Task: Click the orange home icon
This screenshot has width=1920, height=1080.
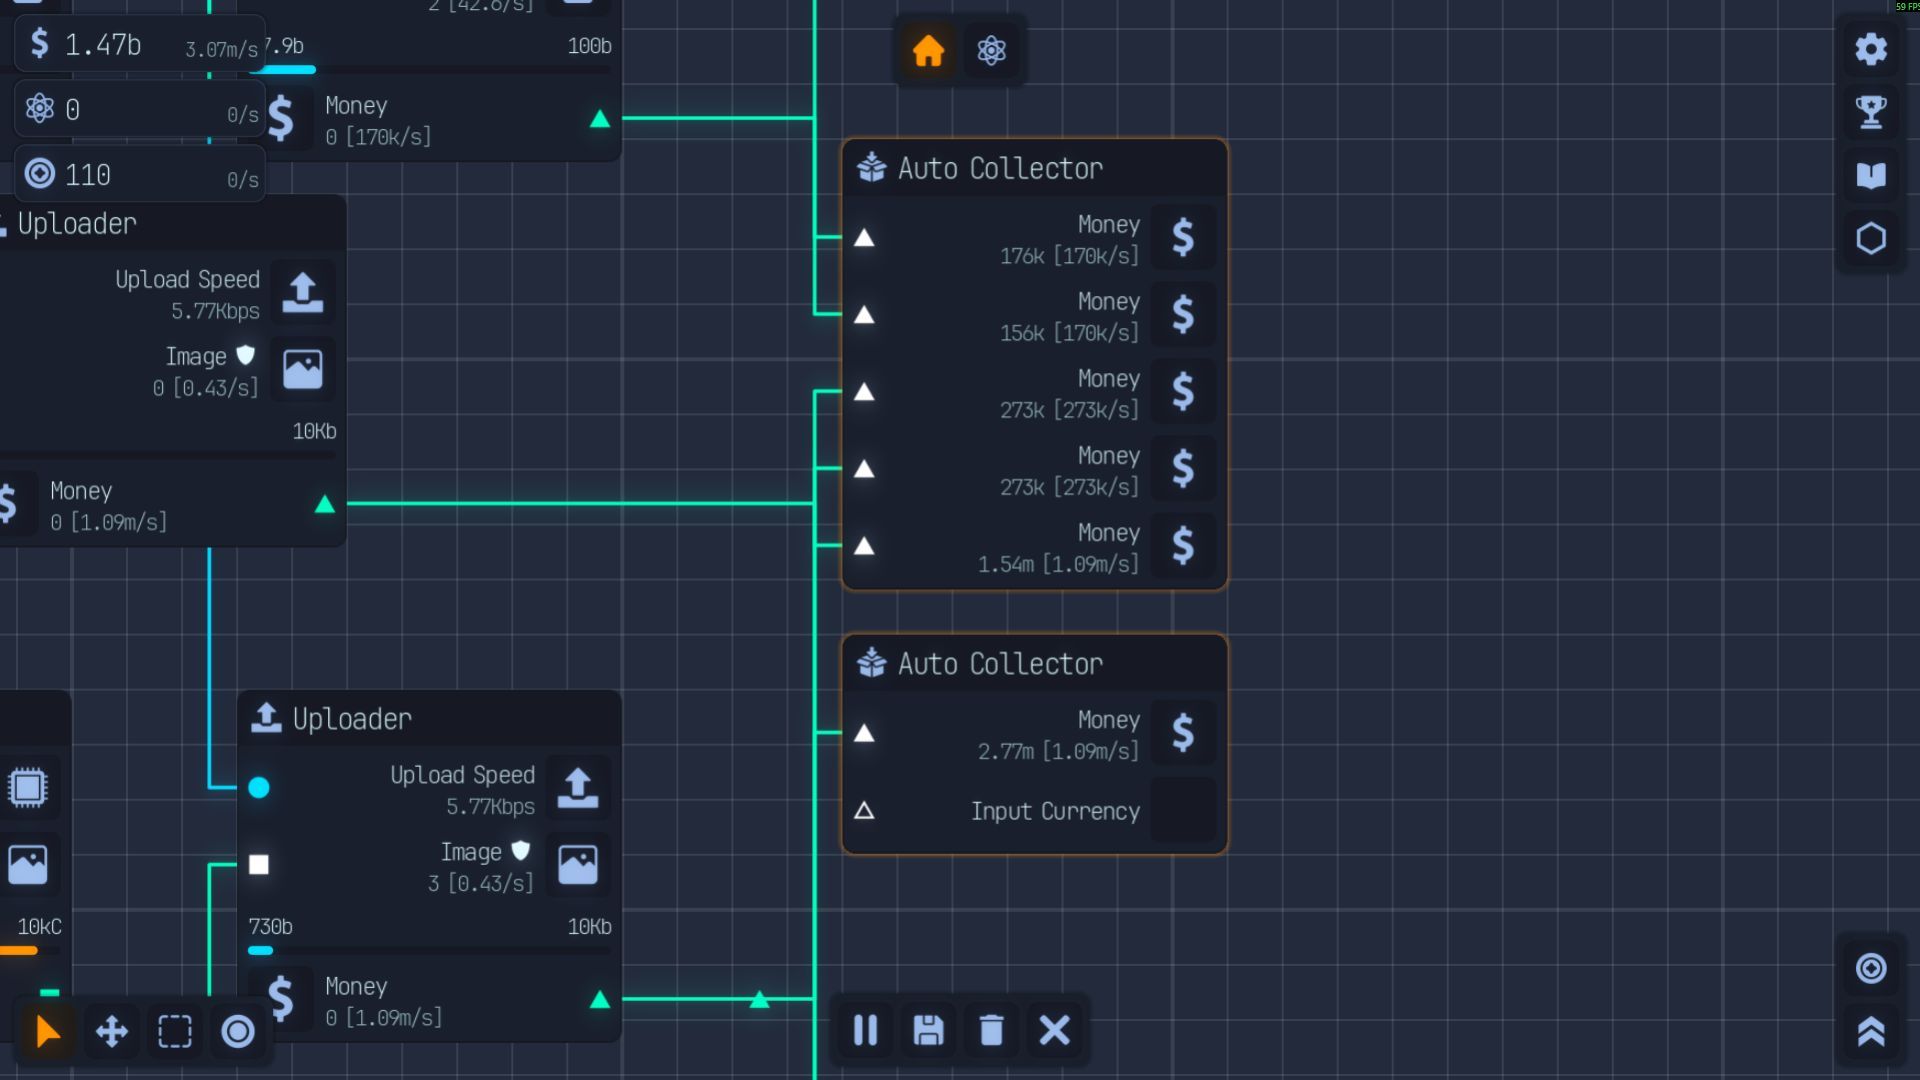Action: tap(928, 51)
